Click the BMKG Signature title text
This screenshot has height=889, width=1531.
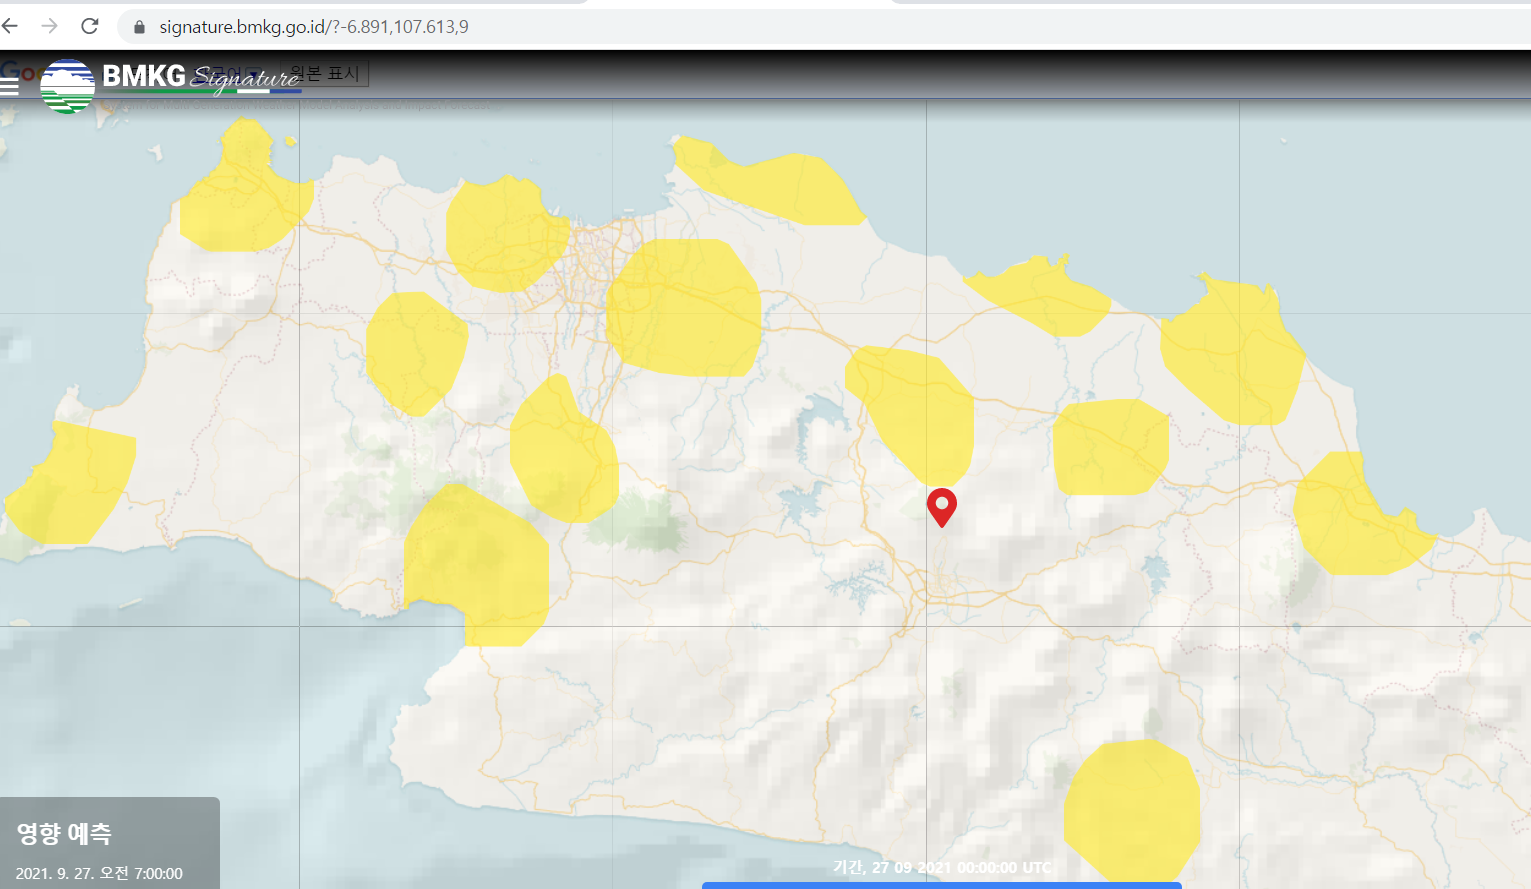point(200,76)
